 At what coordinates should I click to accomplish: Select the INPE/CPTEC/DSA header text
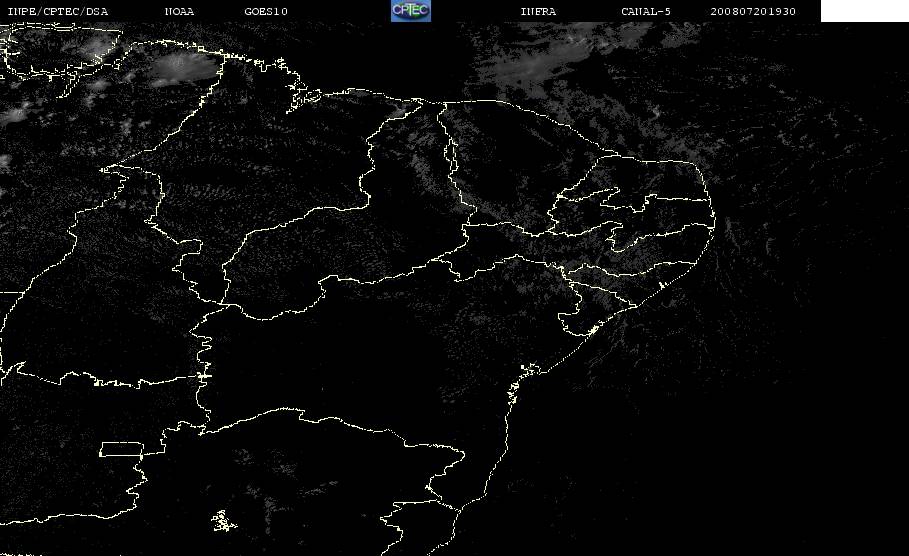pos(57,11)
